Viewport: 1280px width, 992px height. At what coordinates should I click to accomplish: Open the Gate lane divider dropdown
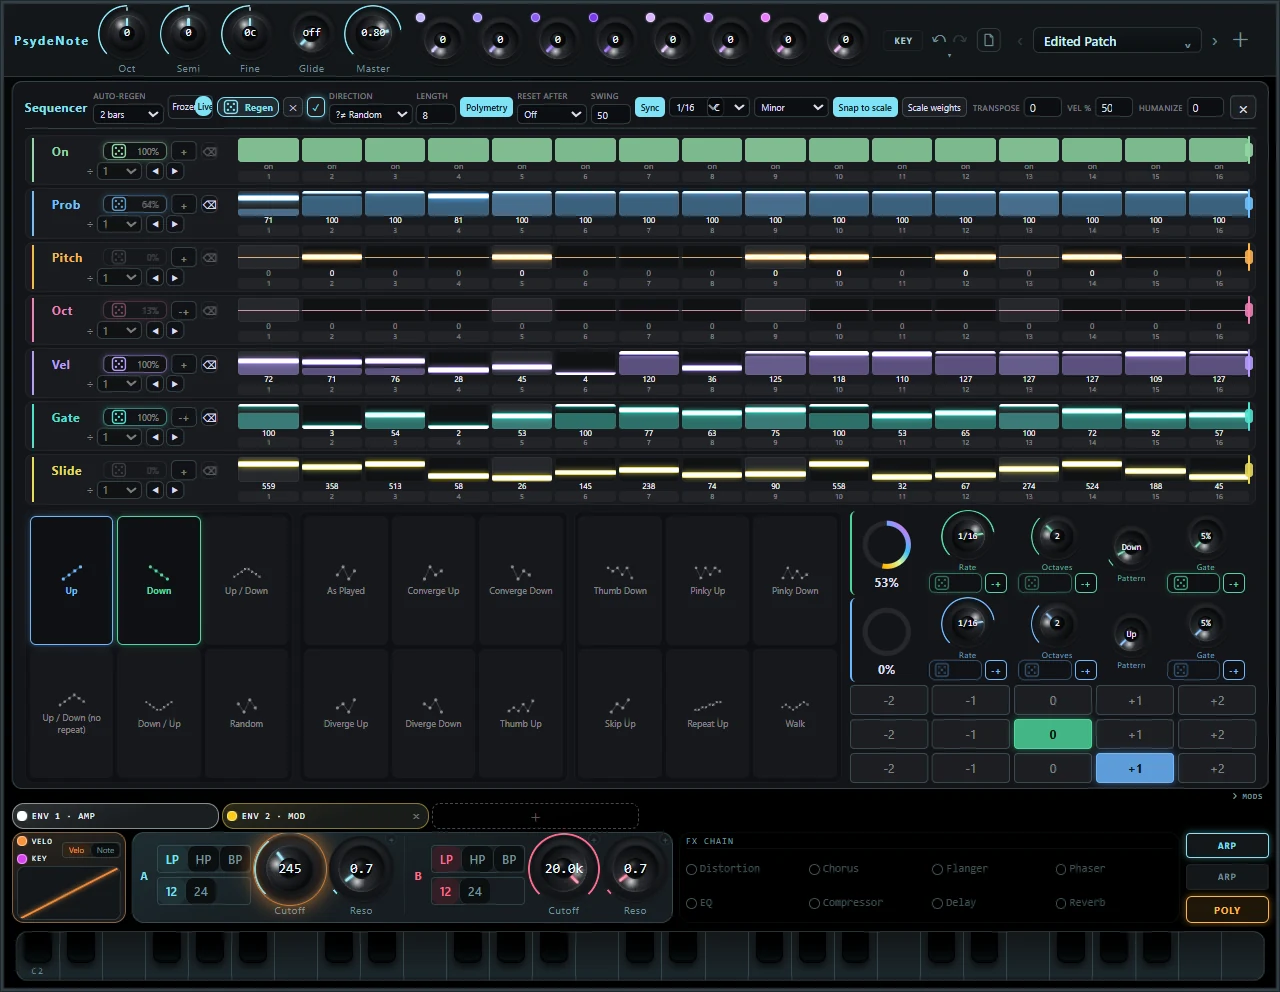pos(119,437)
